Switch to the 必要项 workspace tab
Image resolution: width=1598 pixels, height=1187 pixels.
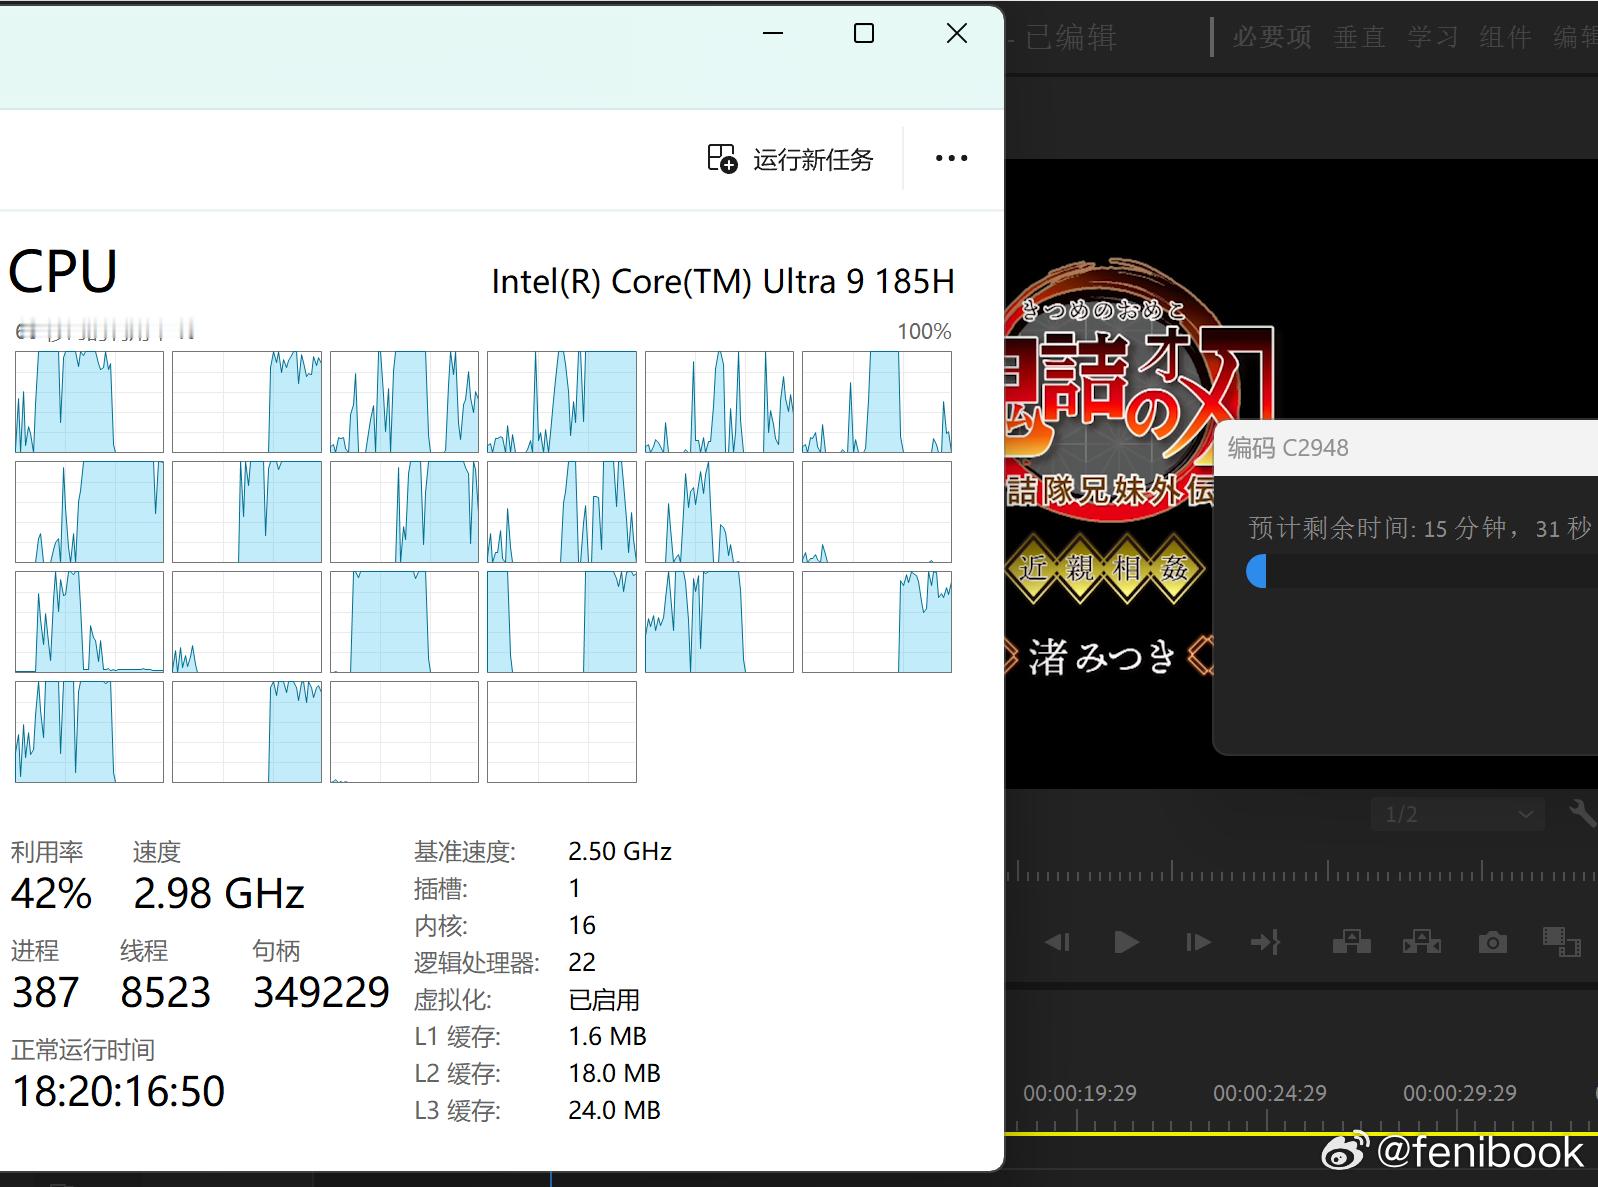pyautogui.click(x=1272, y=37)
